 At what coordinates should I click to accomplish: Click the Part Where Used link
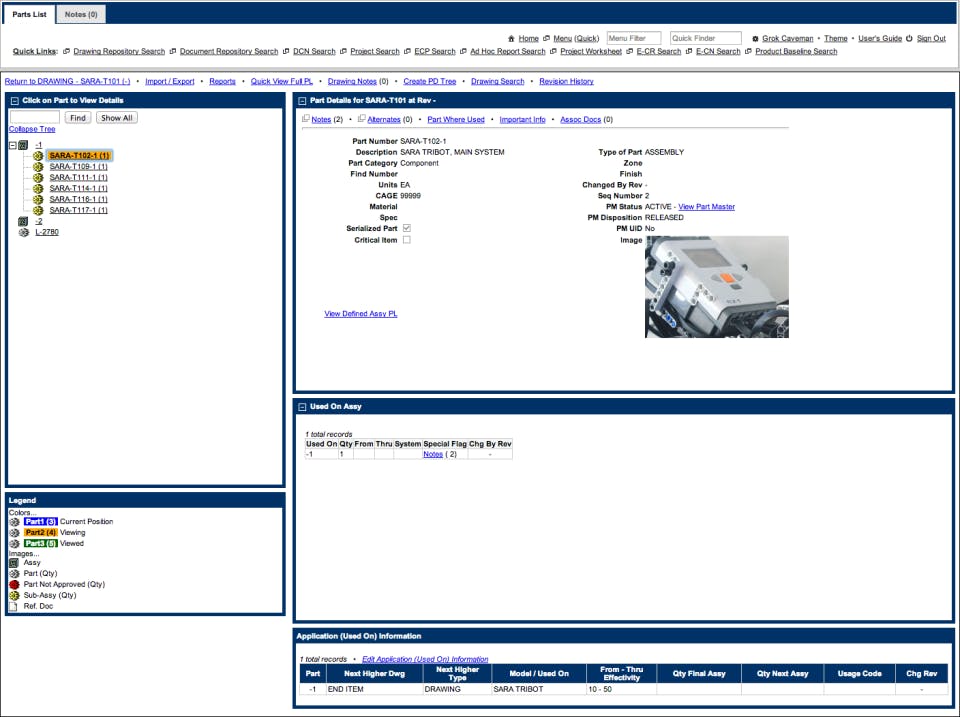point(456,119)
